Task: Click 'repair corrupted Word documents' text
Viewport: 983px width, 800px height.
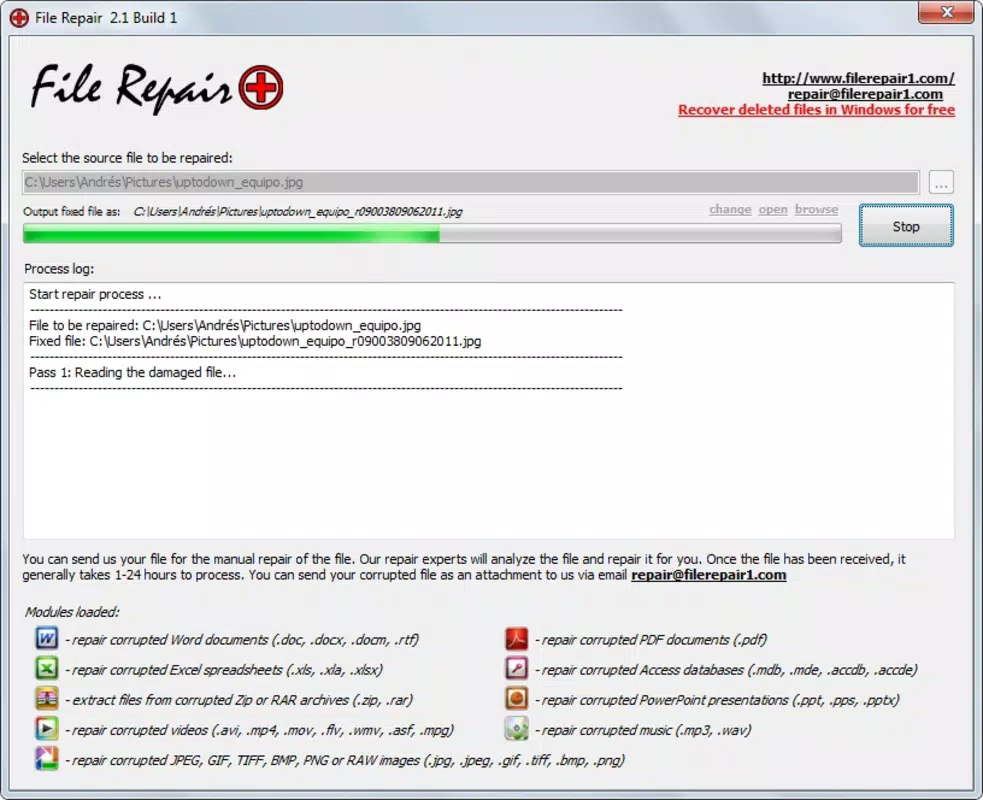Action: pyautogui.click(x=242, y=640)
